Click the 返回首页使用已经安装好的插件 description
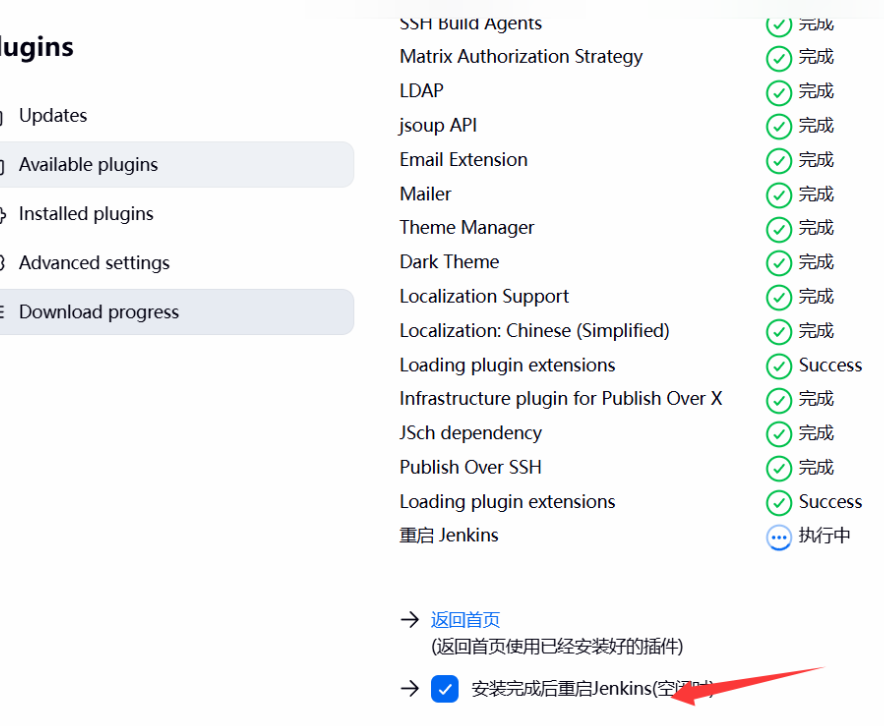Viewport: 884px width, 726px height. pyautogui.click(x=557, y=646)
